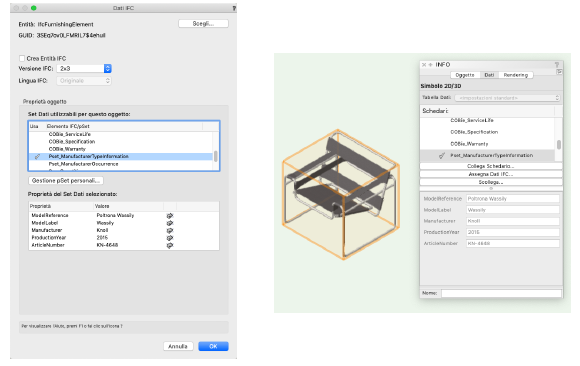
Task: Click the help question mark in the INFO palette
Action: (x=557, y=64)
